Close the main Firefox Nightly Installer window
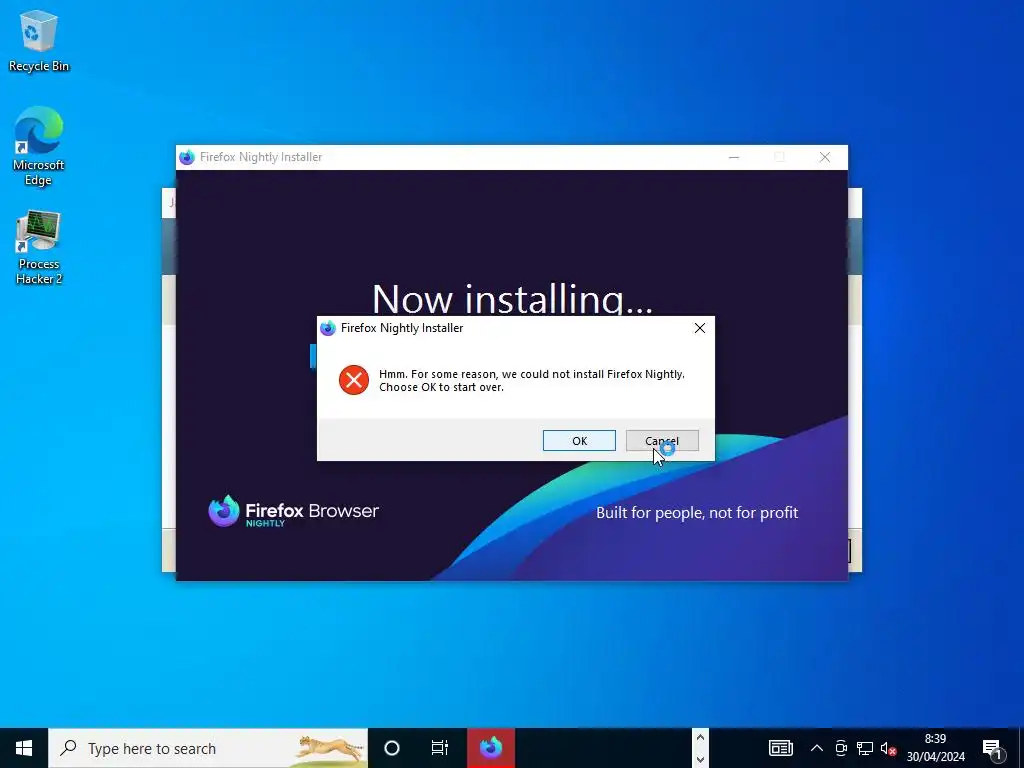Screen dimensions: 1024x768 click(825, 157)
